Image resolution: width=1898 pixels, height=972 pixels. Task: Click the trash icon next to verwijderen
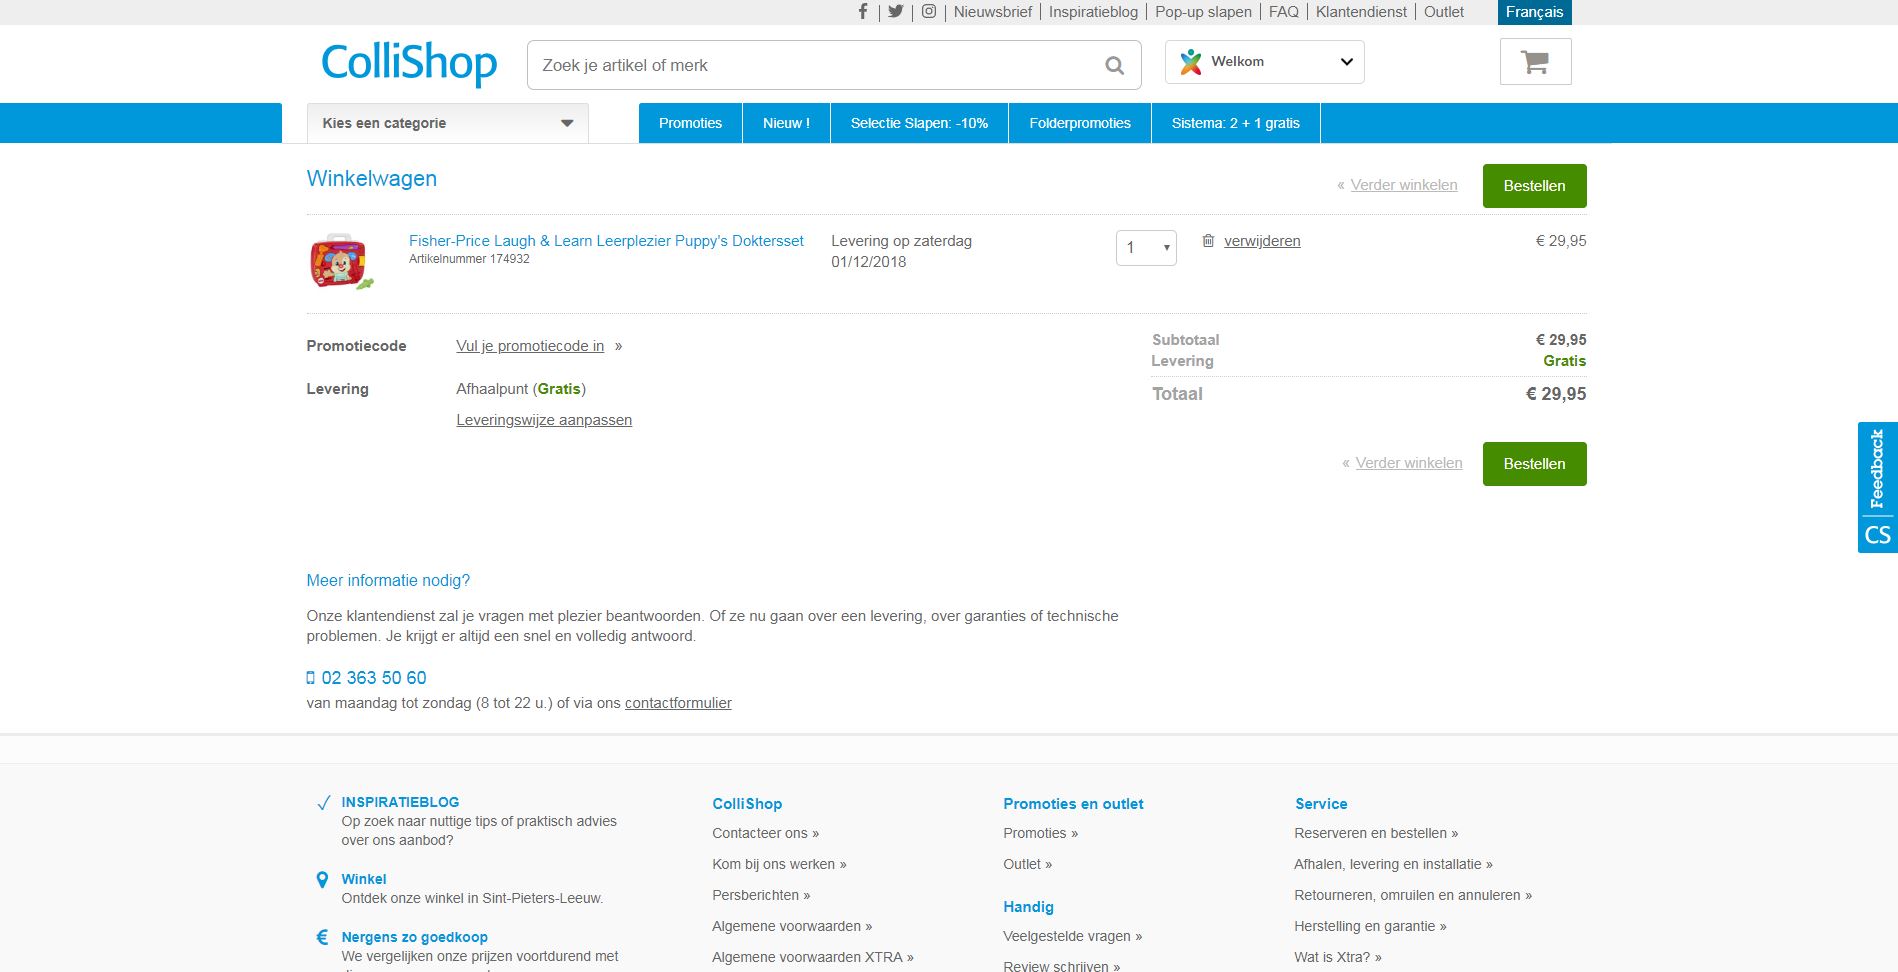pyautogui.click(x=1208, y=241)
